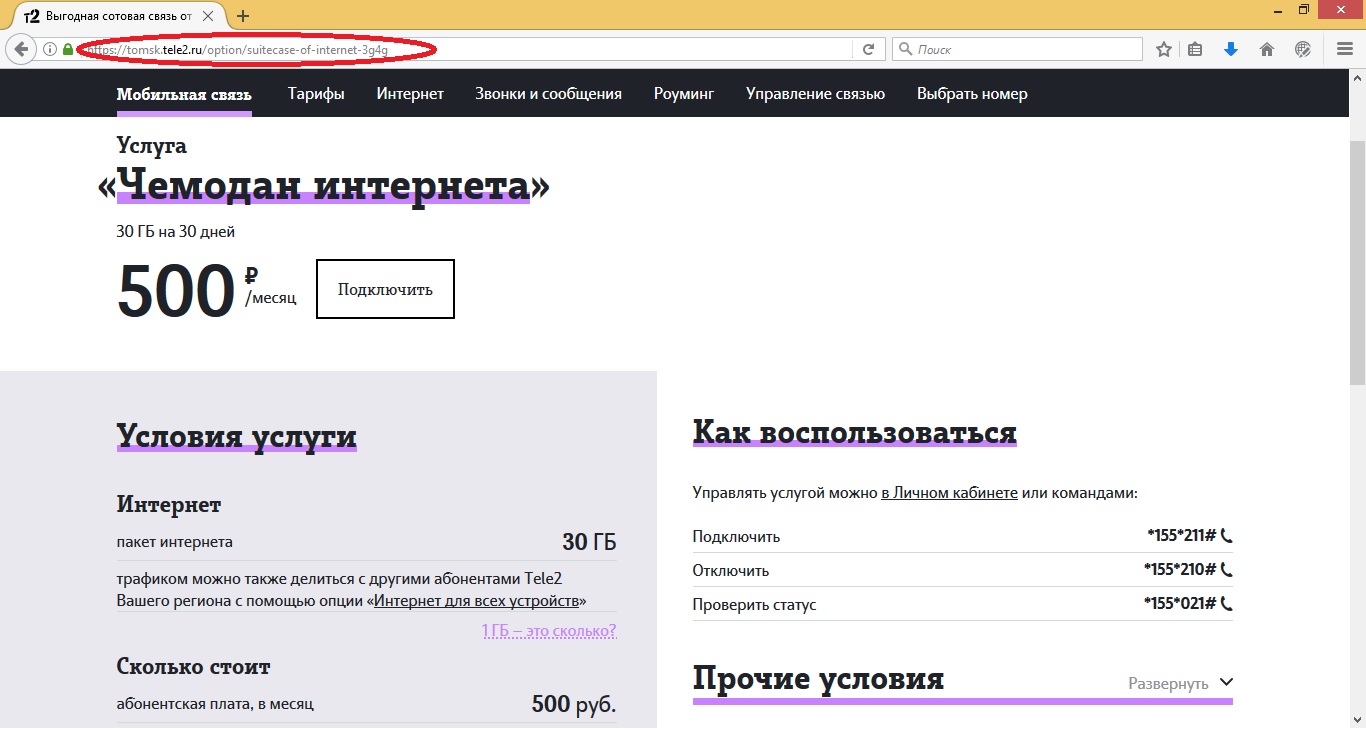This screenshot has height=730, width=1366.
Task: Open the bookmarks list icon
Action: [x=1195, y=47]
